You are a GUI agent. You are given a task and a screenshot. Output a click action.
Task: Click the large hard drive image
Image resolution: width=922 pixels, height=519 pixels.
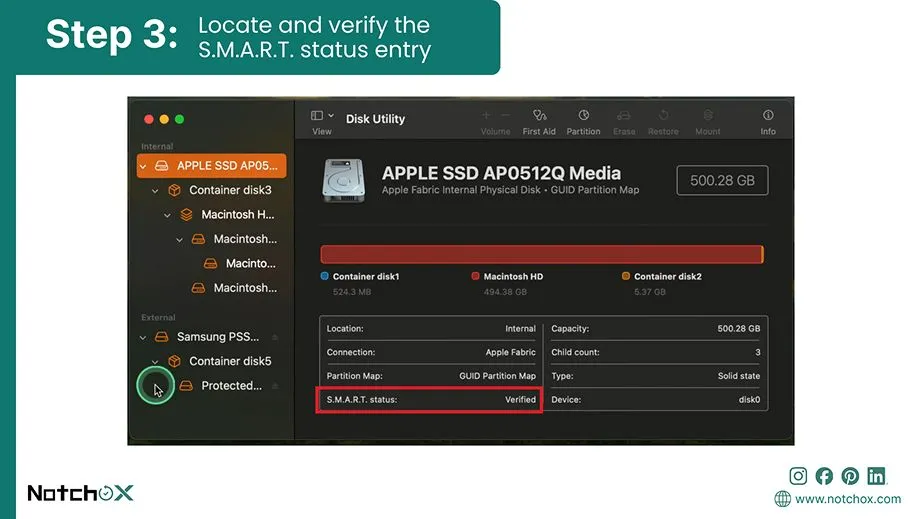[x=343, y=180]
